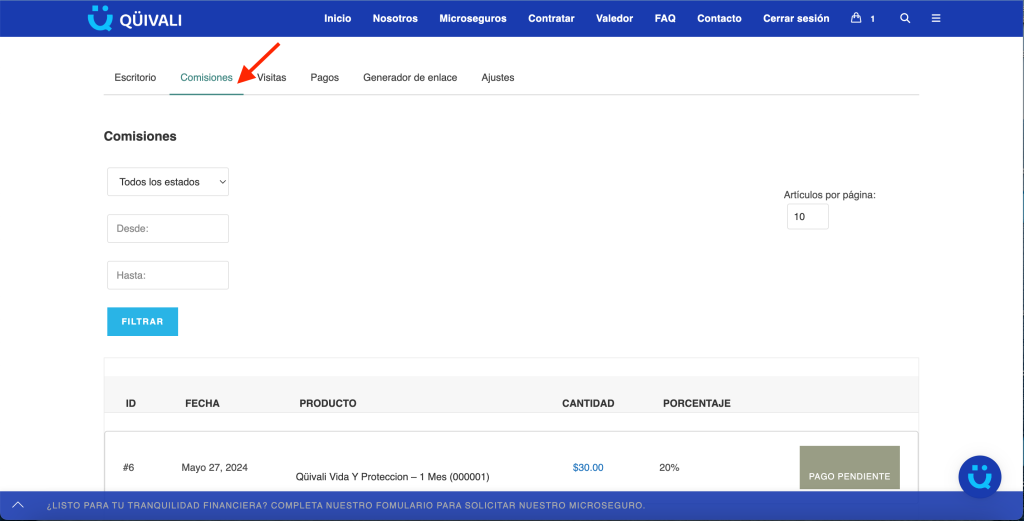The width and height of the screenshot is (1024, 521).
Task: Open Microseguros in the top navigation
Action: click(x=473, y=18)
